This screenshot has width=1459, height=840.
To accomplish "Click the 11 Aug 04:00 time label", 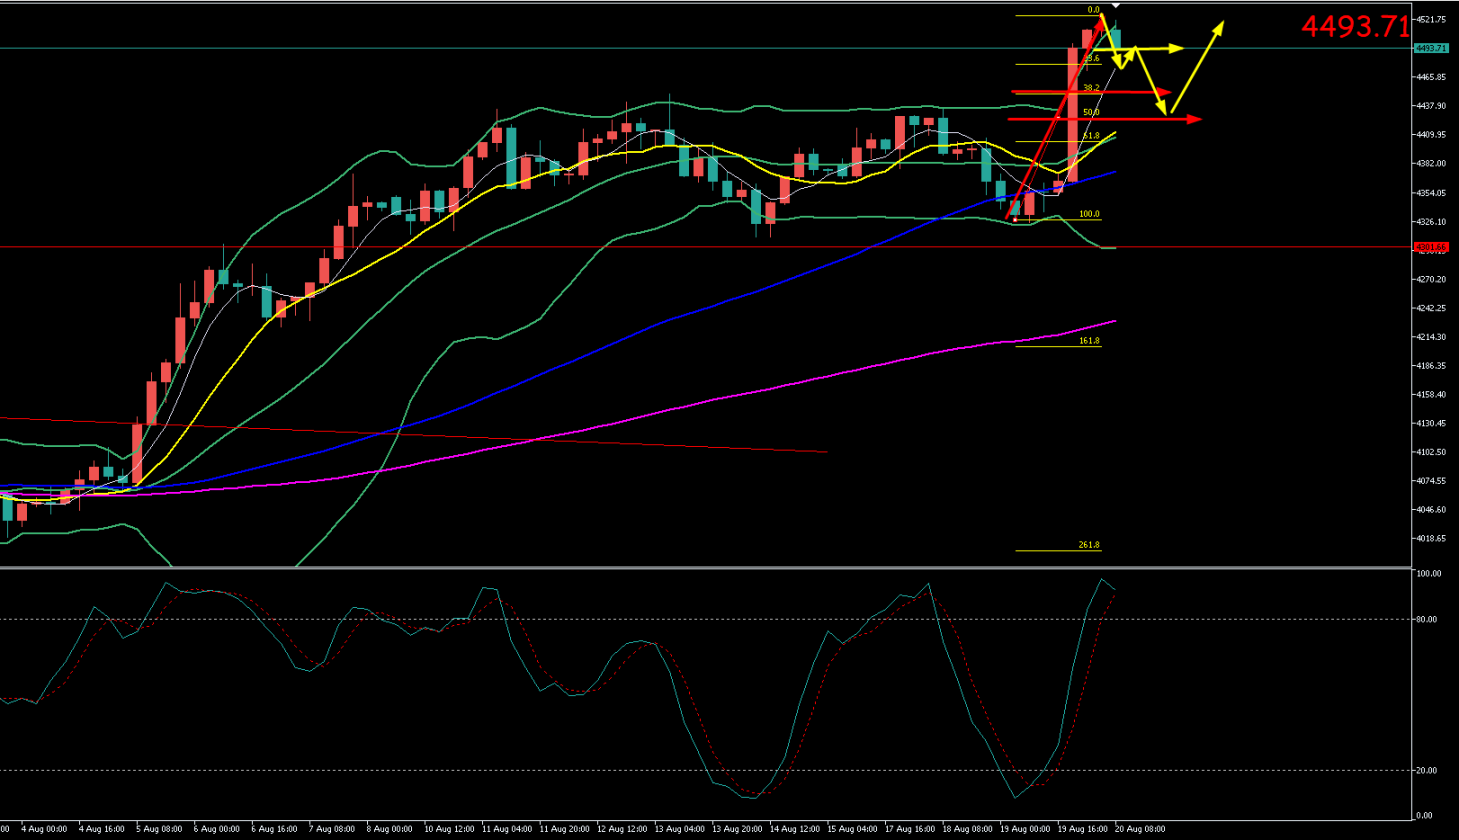I will [506, 829].
